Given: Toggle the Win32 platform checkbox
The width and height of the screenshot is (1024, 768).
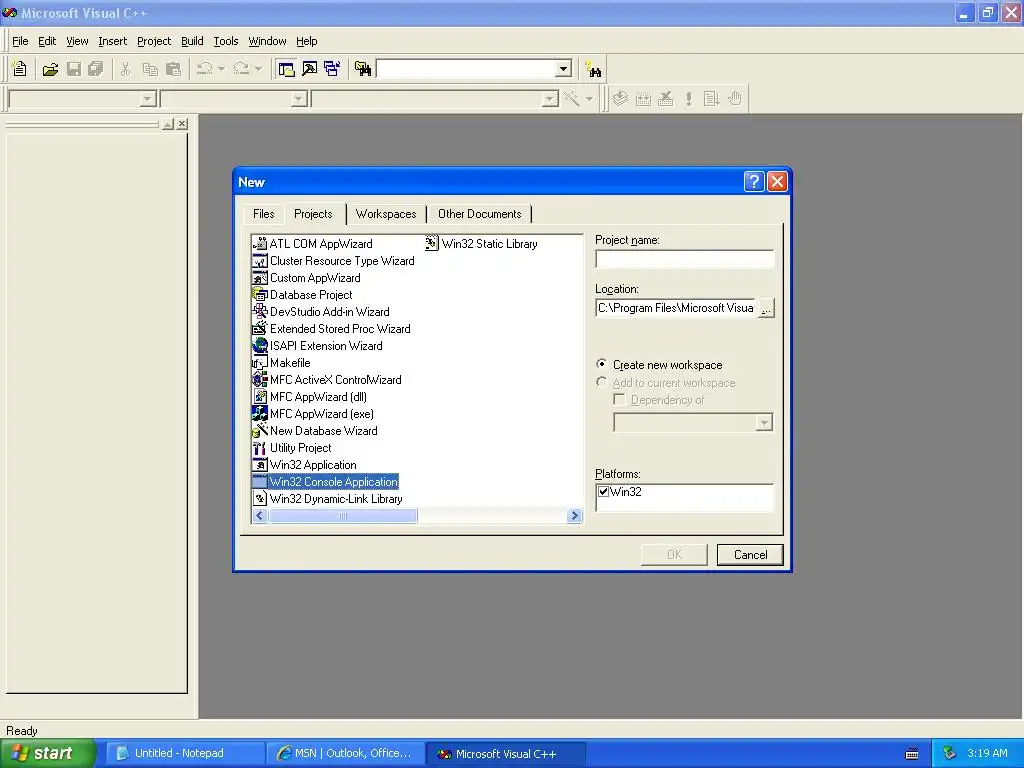Looking at the screenshot, I should click(603, 492).
